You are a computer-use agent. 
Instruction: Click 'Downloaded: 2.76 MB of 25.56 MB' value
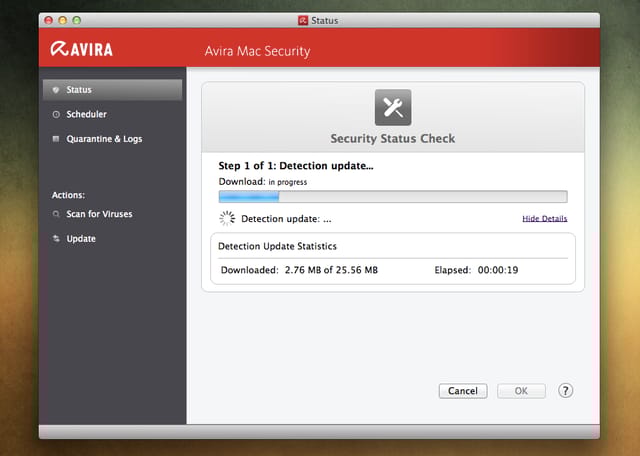point(299,270)
